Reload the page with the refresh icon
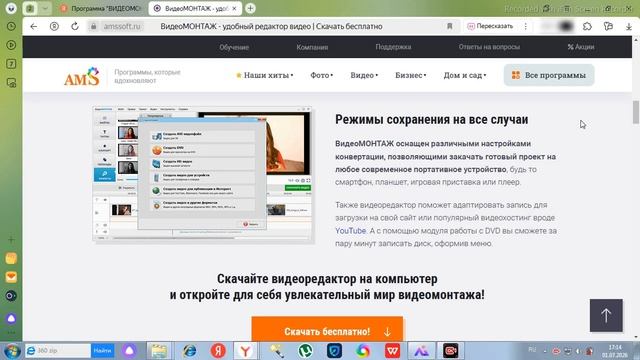640x360 pixels. tap(75, 26)
